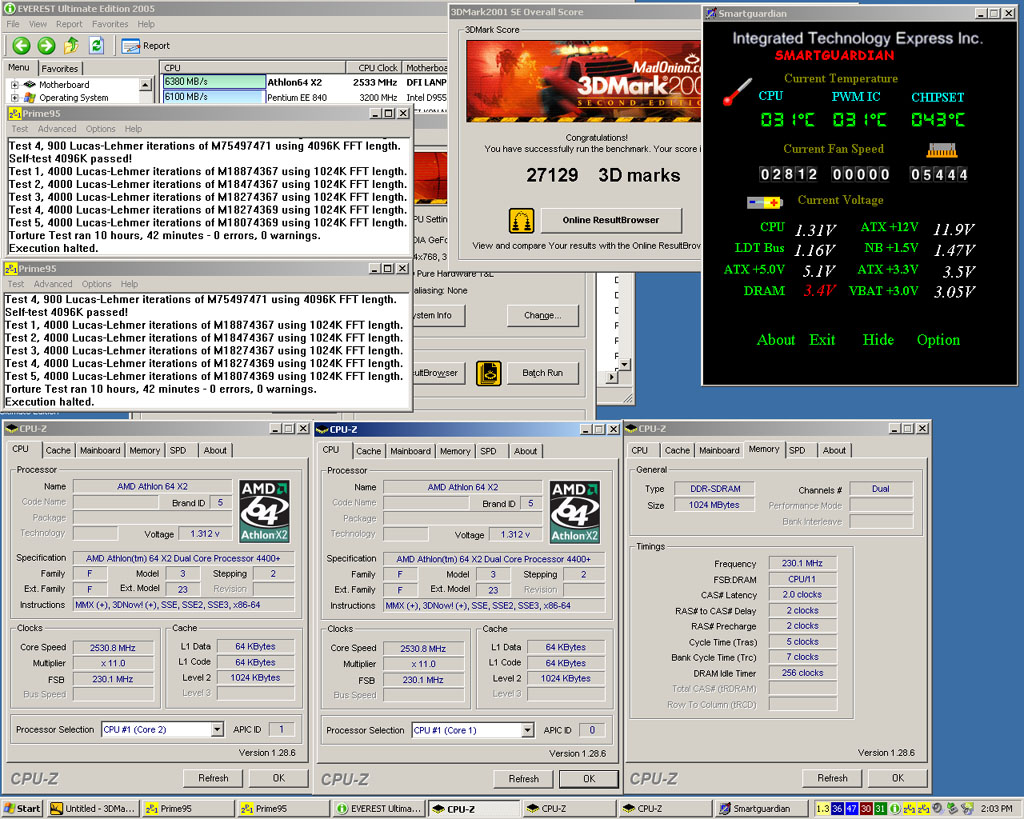Click scroll up arrow in EVEREST tree
1024x819 pixels.
coord(146,85)
